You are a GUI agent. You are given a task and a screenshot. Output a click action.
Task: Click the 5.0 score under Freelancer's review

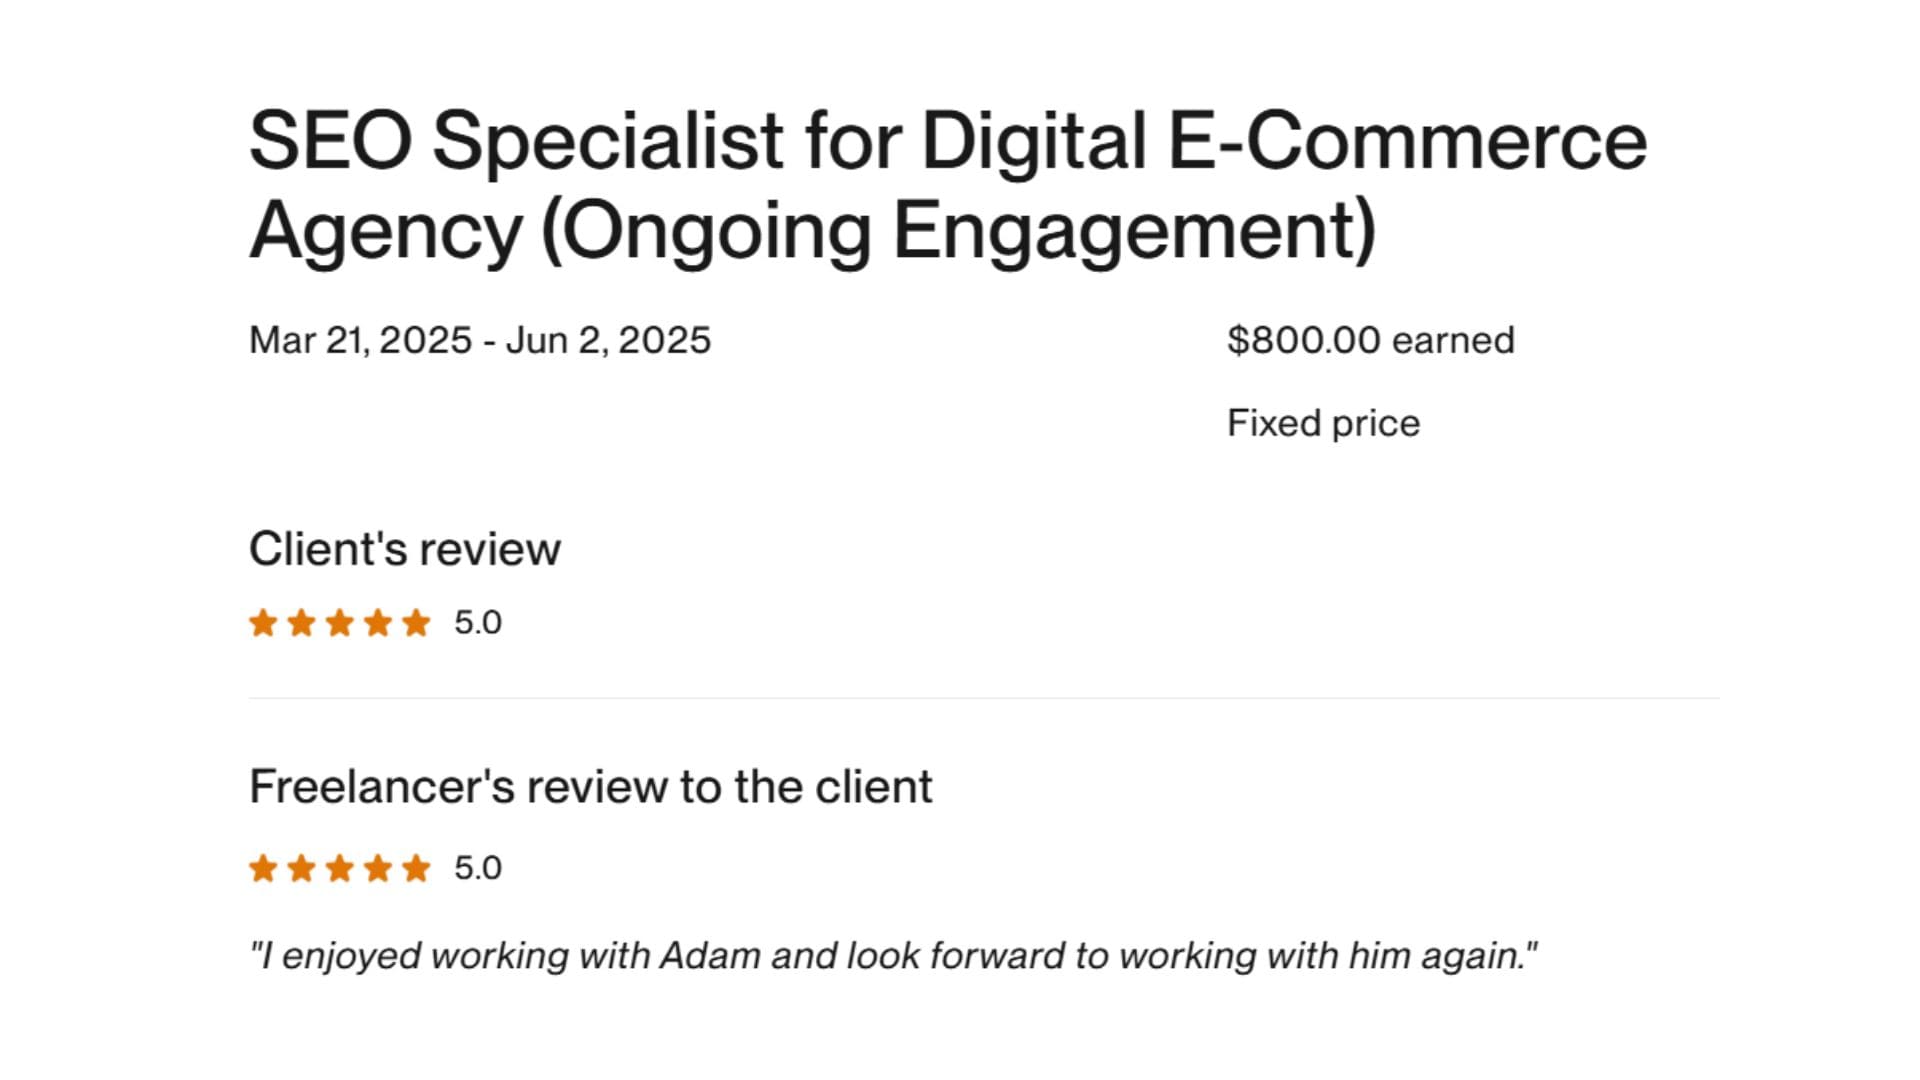(478, 868)
